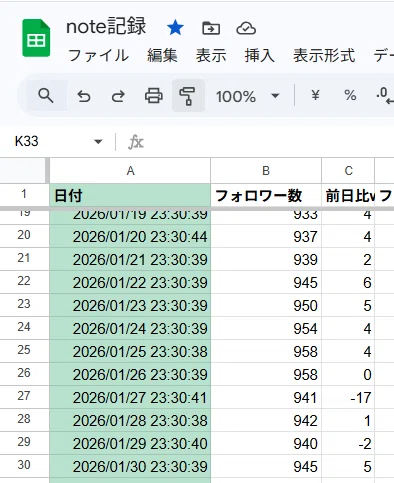Screen dimensions: 394x483
Task: Open the 挿入 menu
Action: coord(260,55)
